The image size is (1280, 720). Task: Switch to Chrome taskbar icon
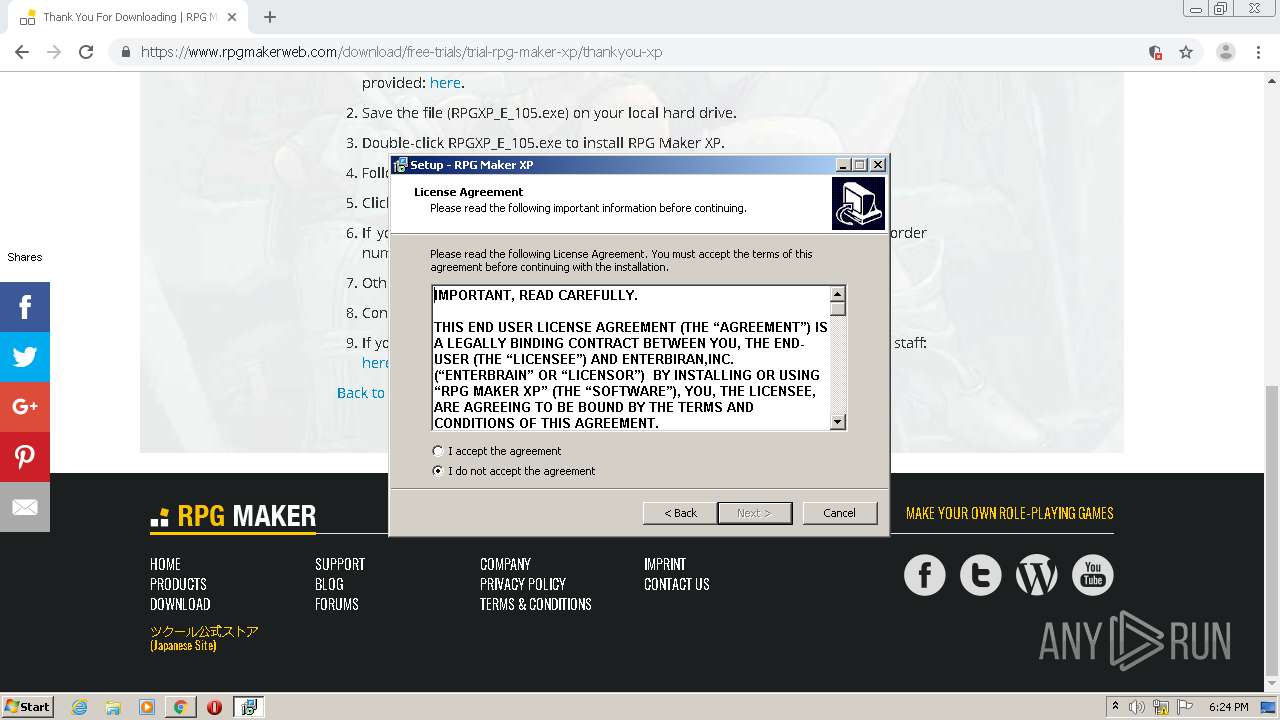(x=180, y=707)
